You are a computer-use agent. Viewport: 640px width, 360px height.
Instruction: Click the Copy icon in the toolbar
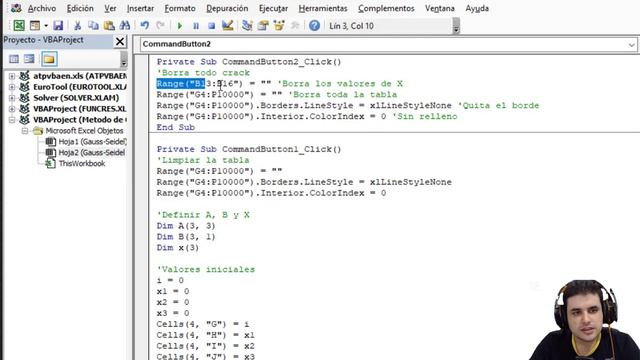(x=93, y=26)
